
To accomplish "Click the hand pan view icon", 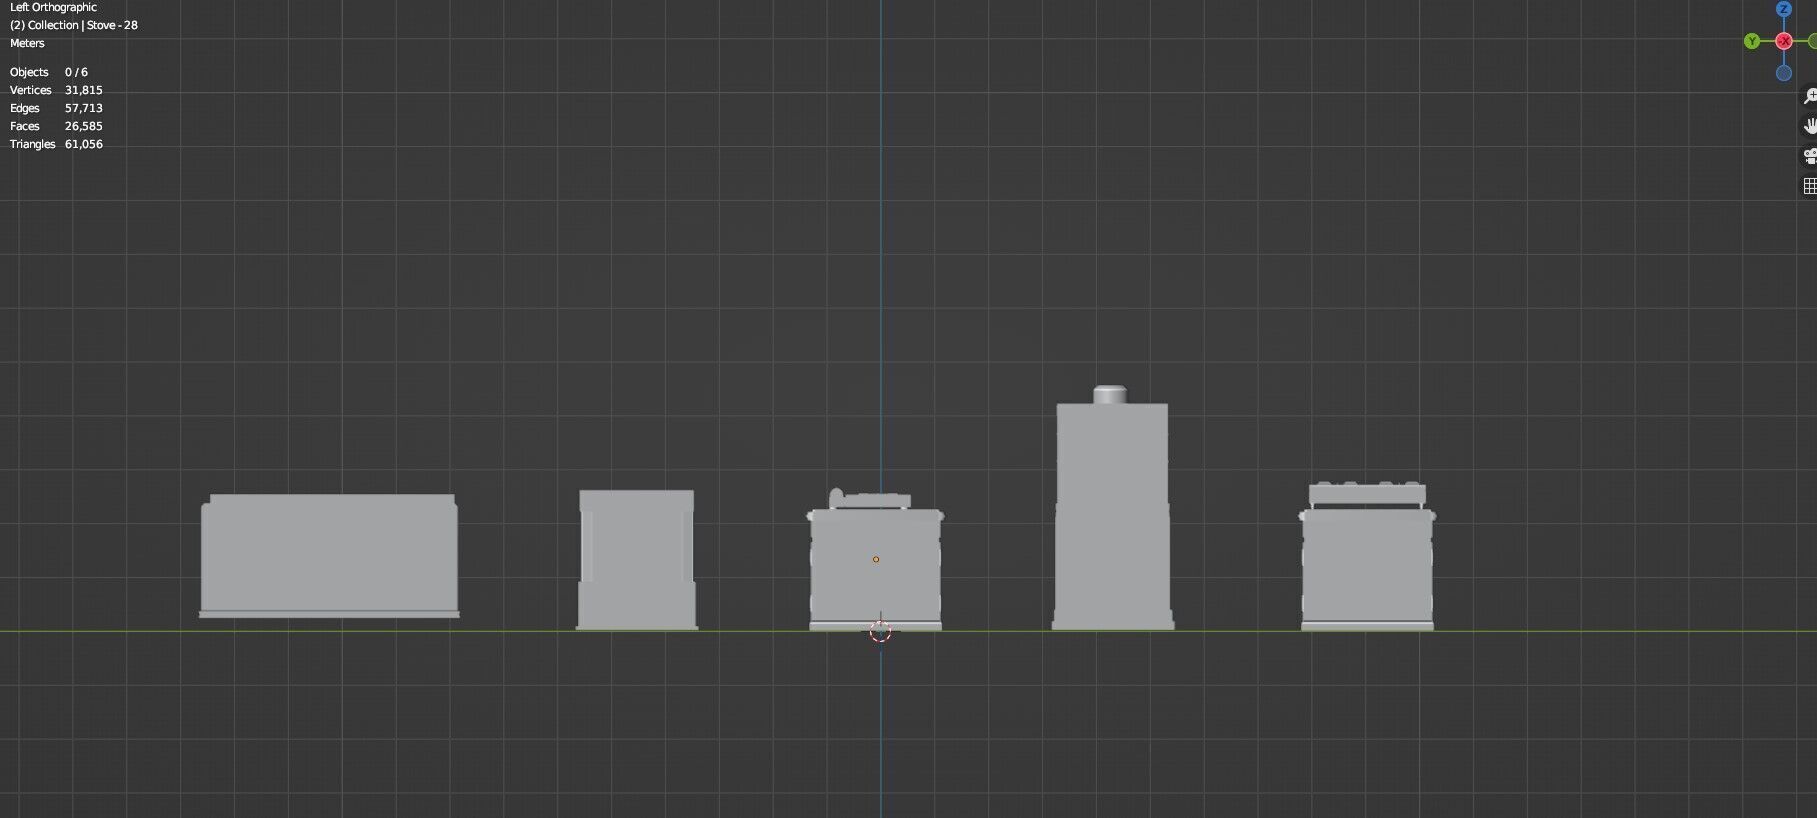I will point(1810,126).
